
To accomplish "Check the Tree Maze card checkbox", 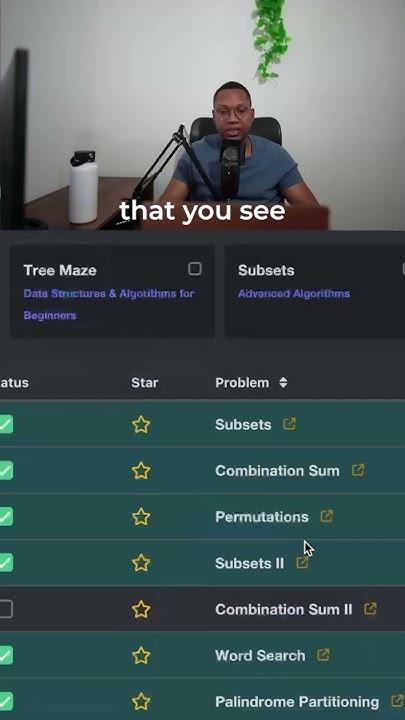I will [x=195, y=269].
